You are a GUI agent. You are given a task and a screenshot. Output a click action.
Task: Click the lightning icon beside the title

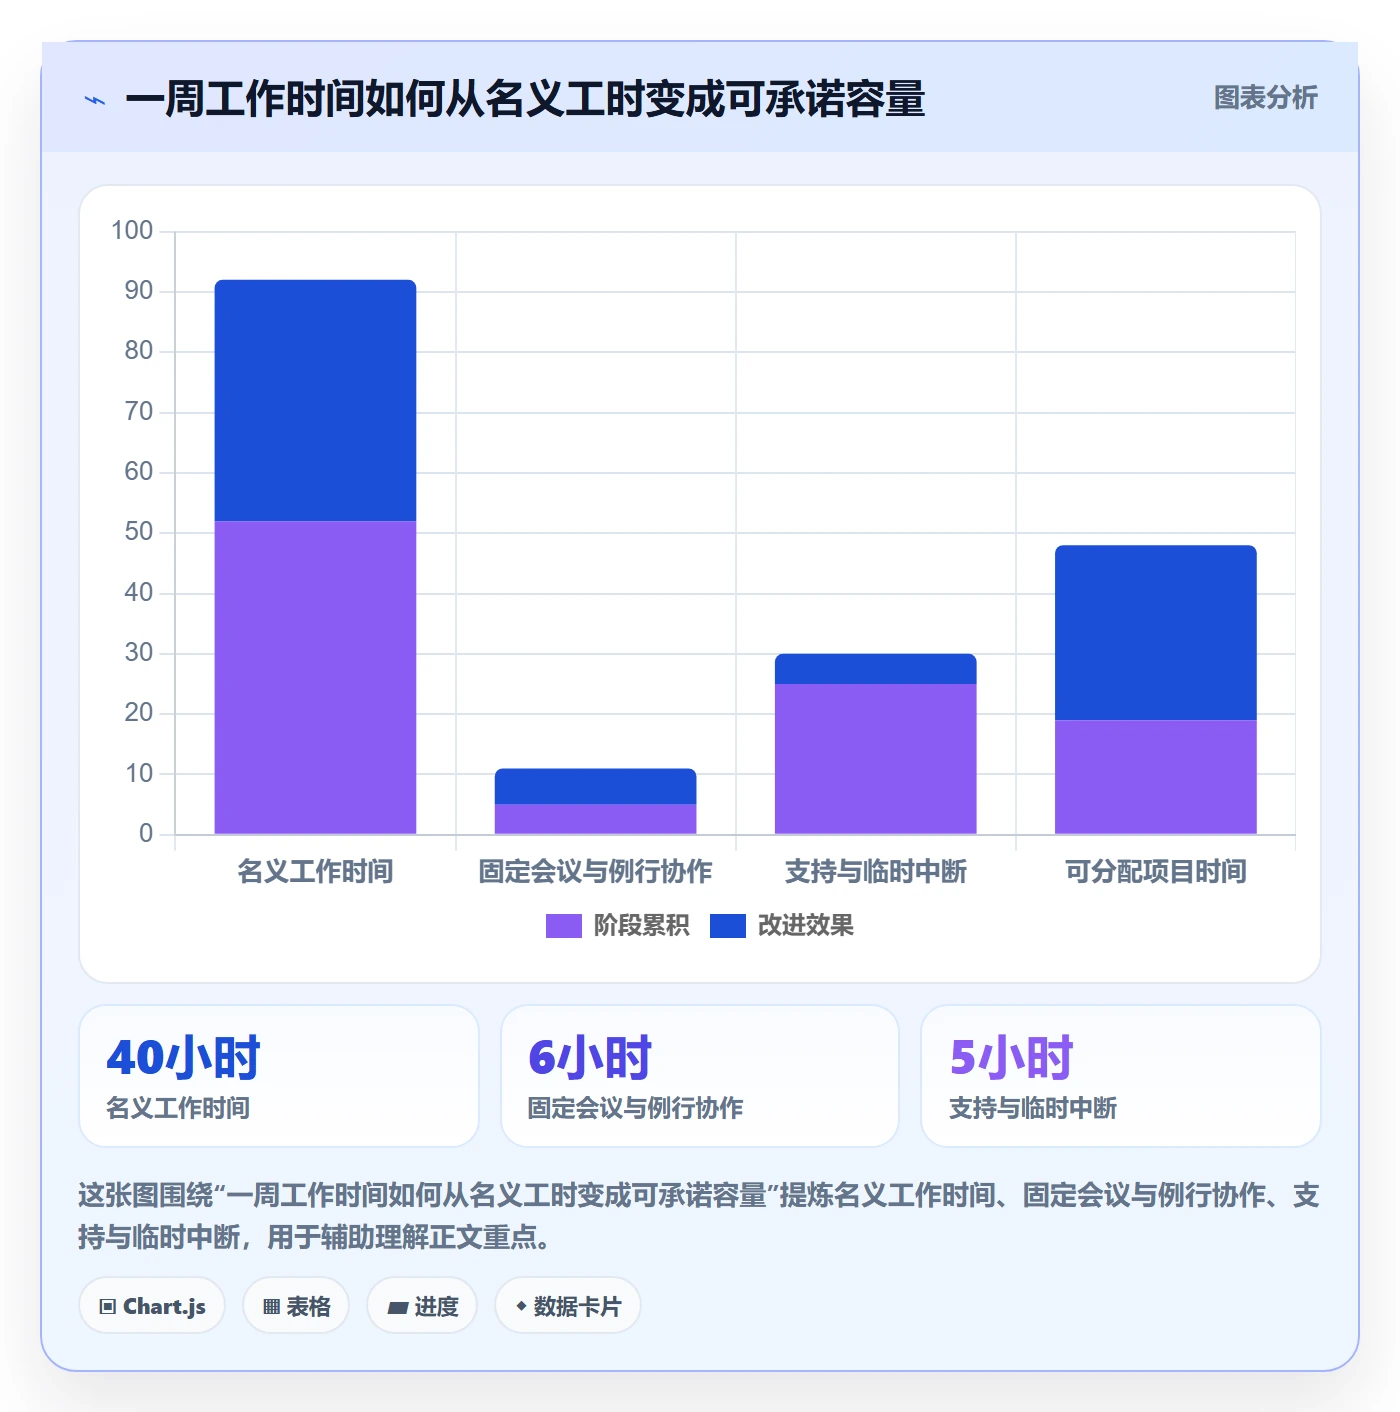pyautogui.click(x=95, y=100)
